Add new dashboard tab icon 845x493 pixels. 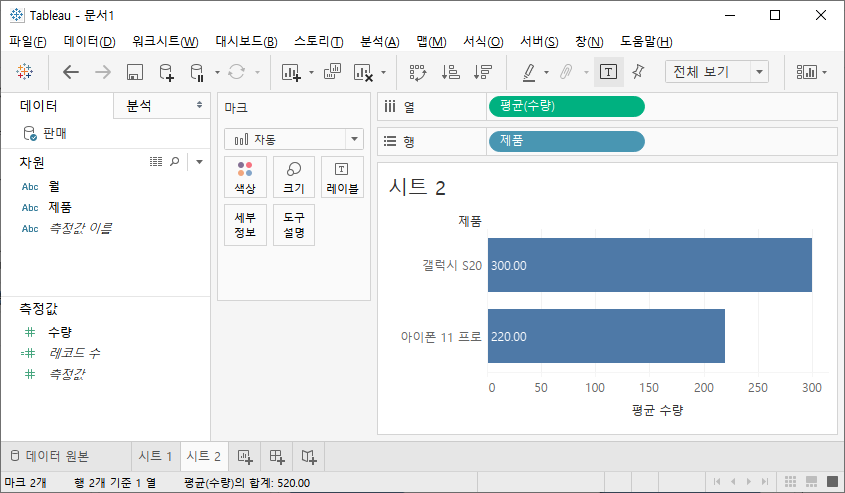[277, 457]
